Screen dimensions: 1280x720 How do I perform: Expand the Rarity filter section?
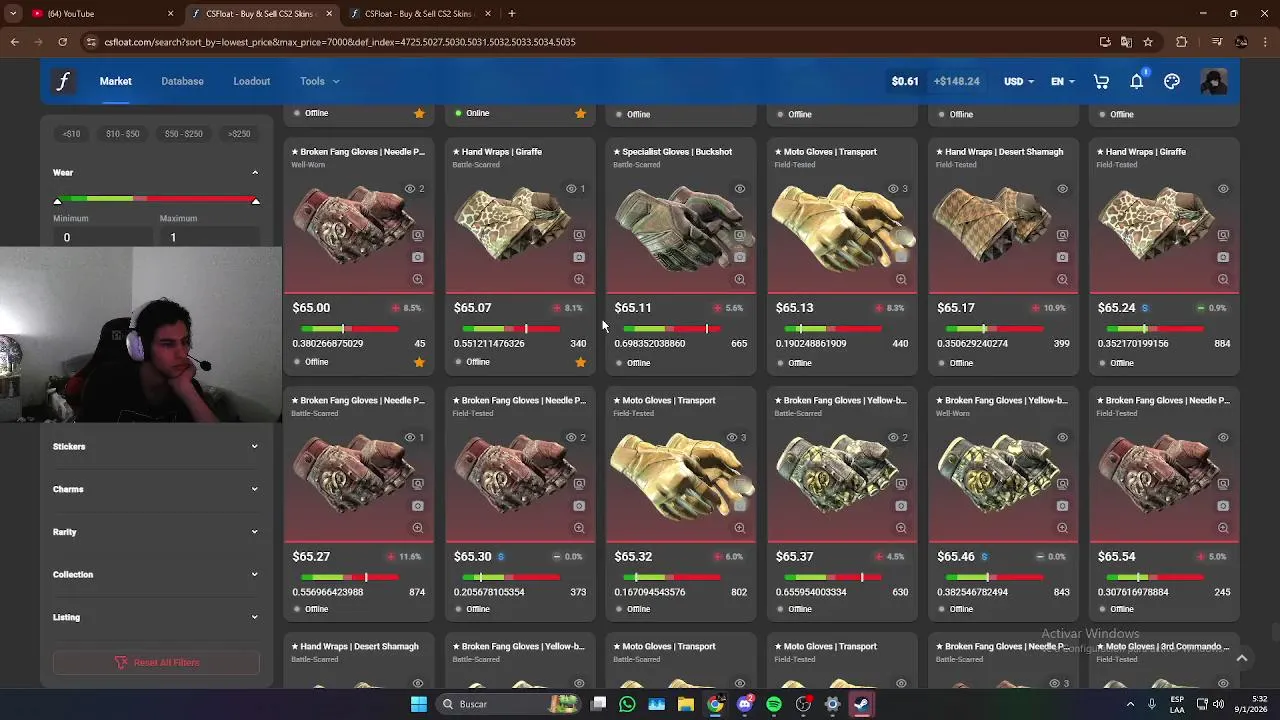pyautogui.click(x=155, y=532)
